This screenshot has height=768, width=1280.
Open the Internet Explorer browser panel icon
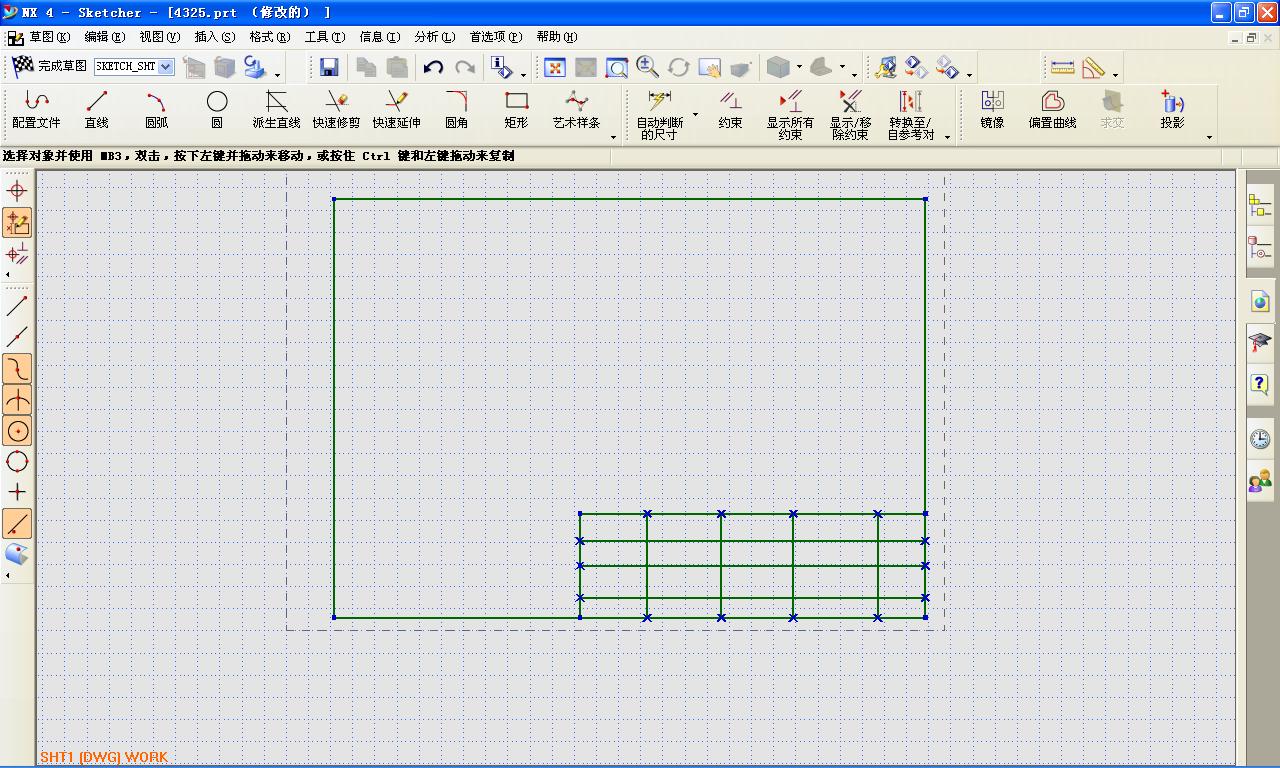1260,301
